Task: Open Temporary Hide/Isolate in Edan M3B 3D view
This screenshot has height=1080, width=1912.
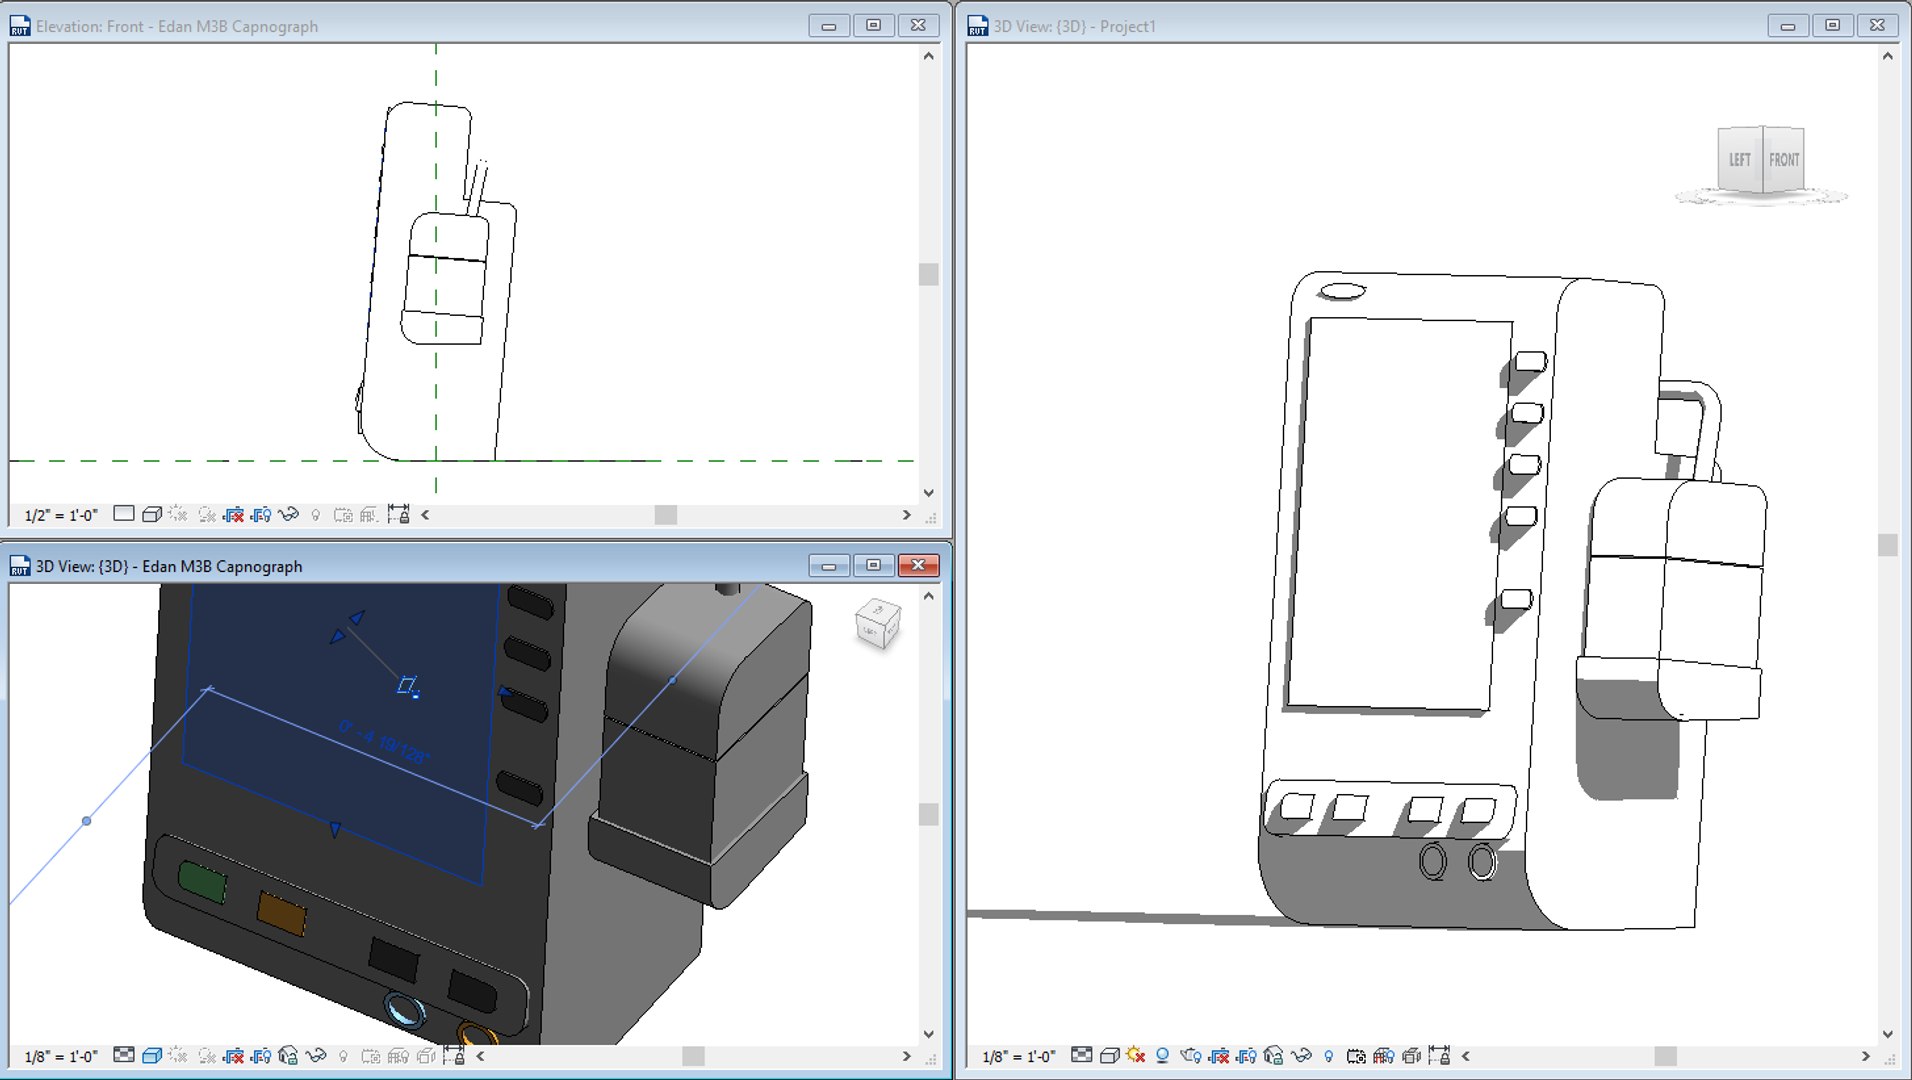Action: (316, 1055)
